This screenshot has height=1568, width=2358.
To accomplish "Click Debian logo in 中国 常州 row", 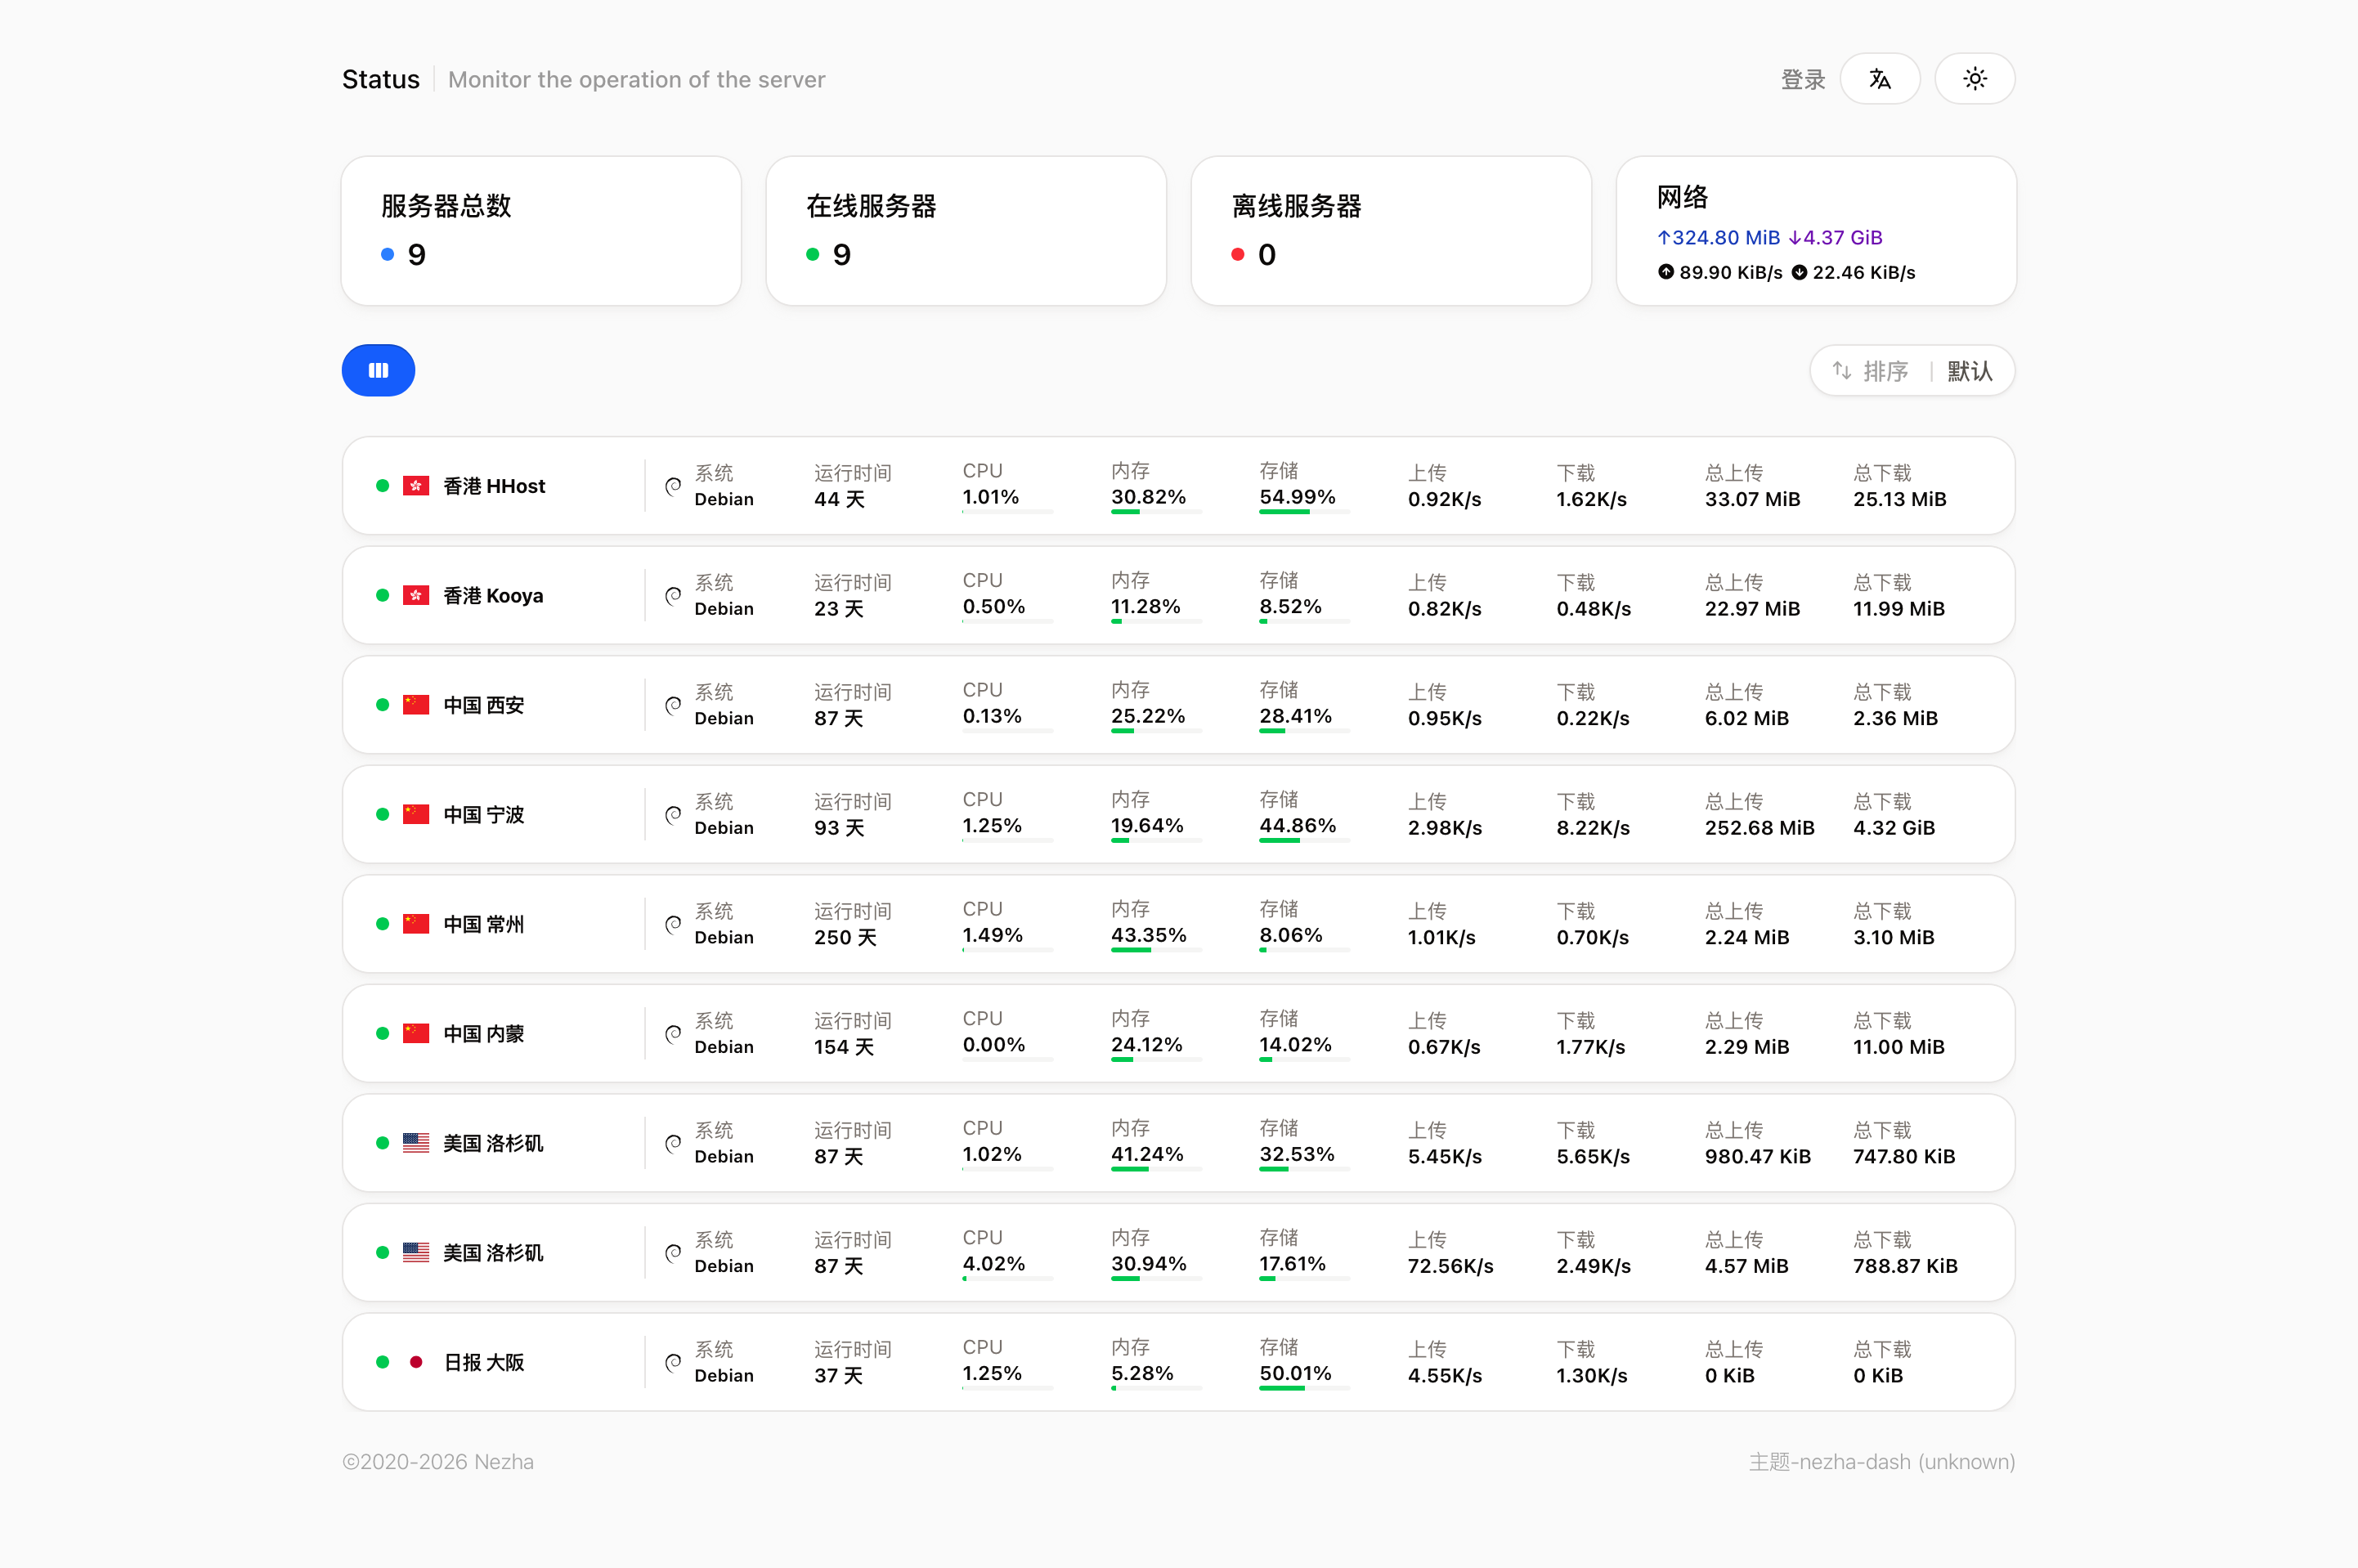I will [673, 924].
